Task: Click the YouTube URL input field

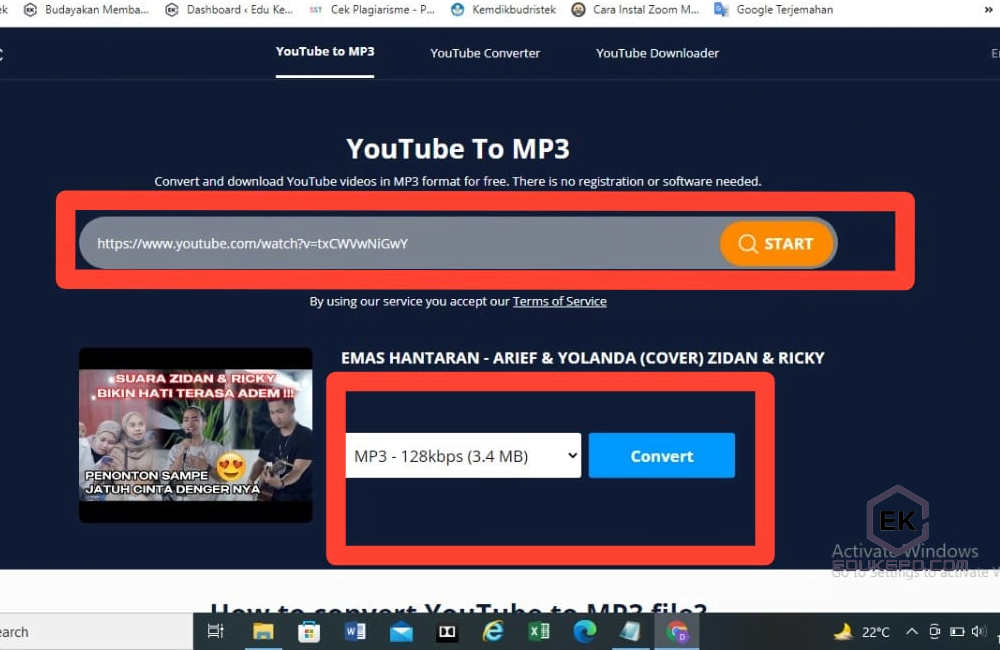Action: [402, 243]
